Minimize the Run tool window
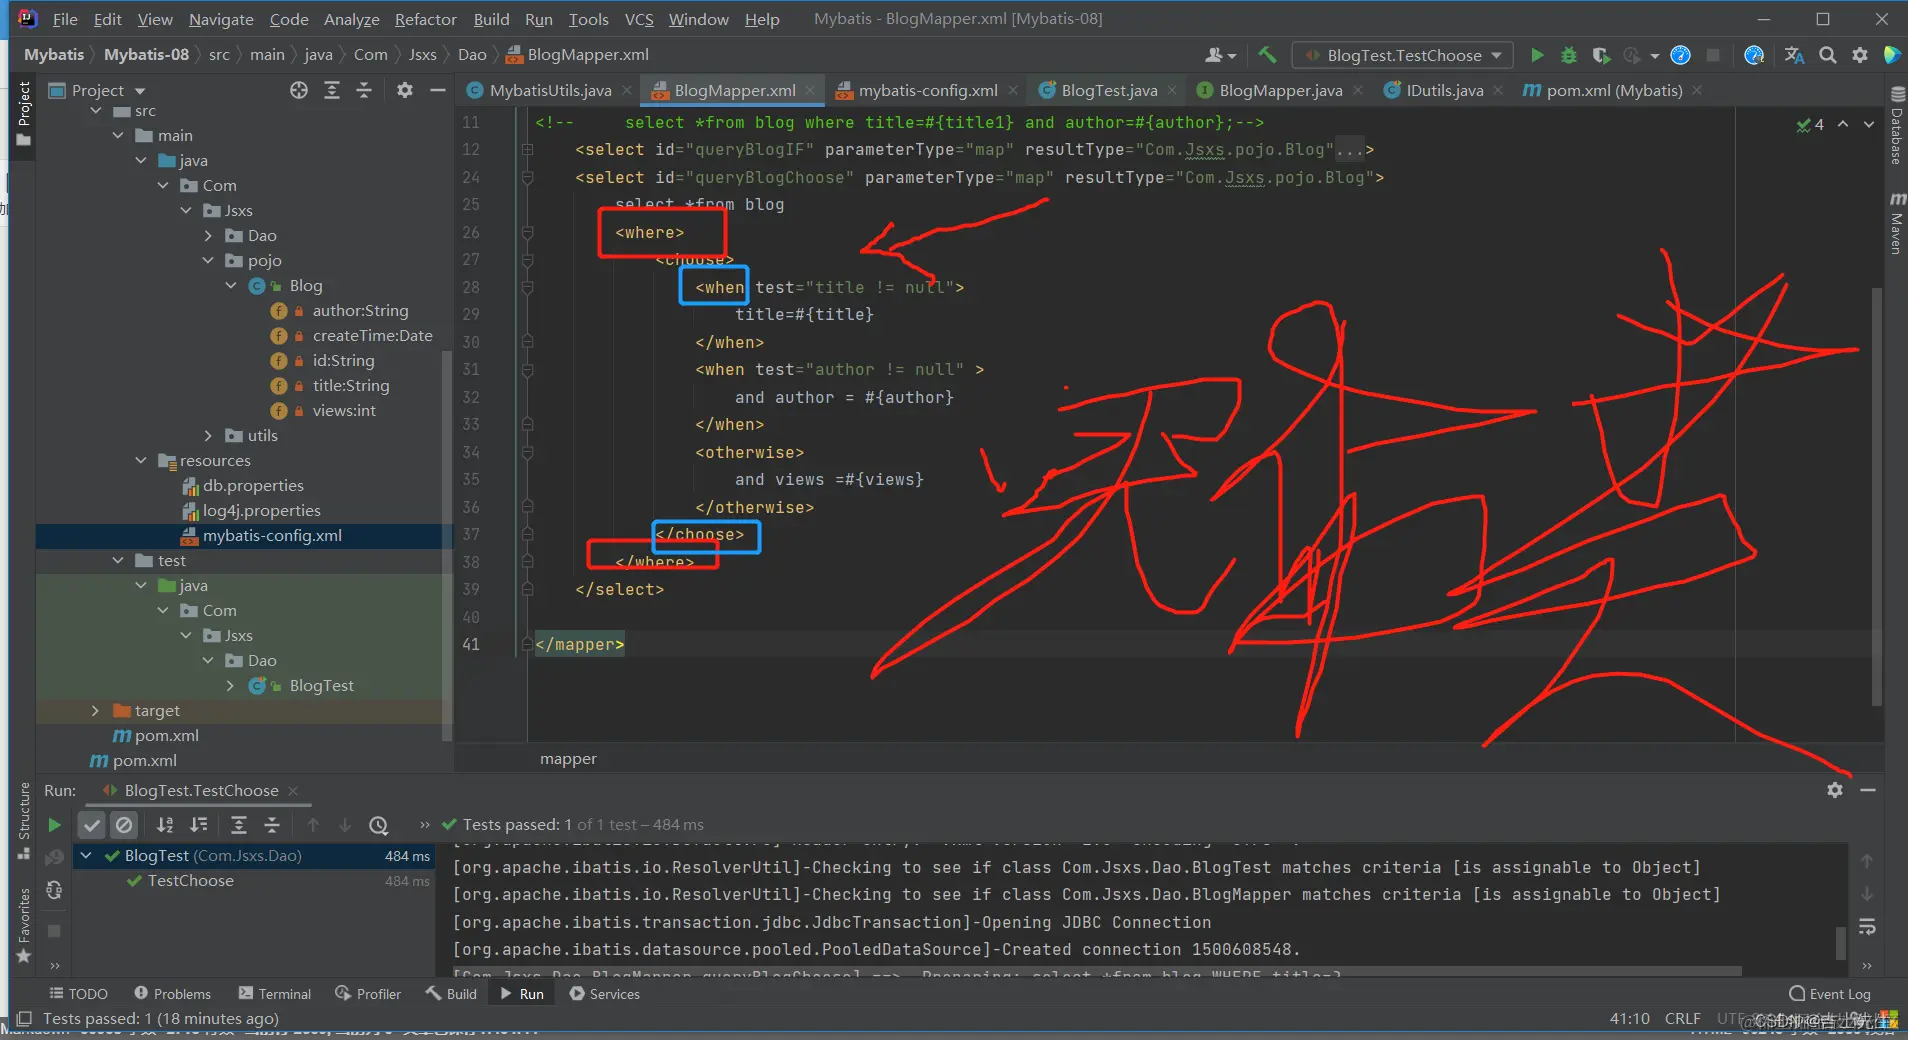1908x1040 pixels. pos(1867,790)
